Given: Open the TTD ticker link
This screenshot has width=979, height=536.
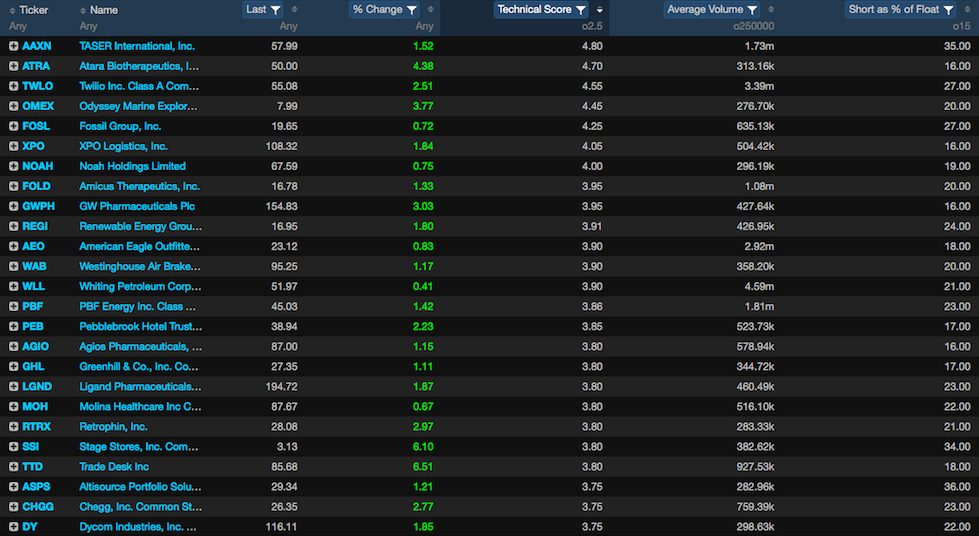Looking at the screenshot, I should point(33,467).
